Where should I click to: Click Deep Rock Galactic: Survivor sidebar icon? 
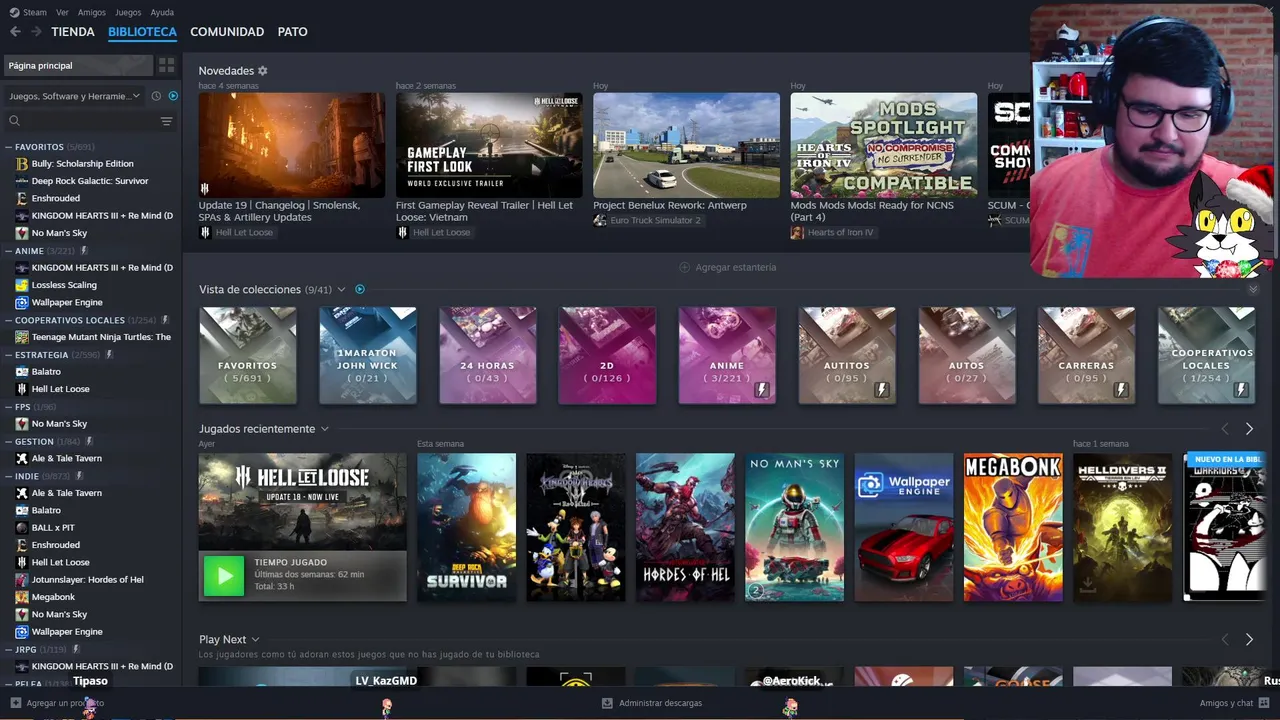pos(22,181)
